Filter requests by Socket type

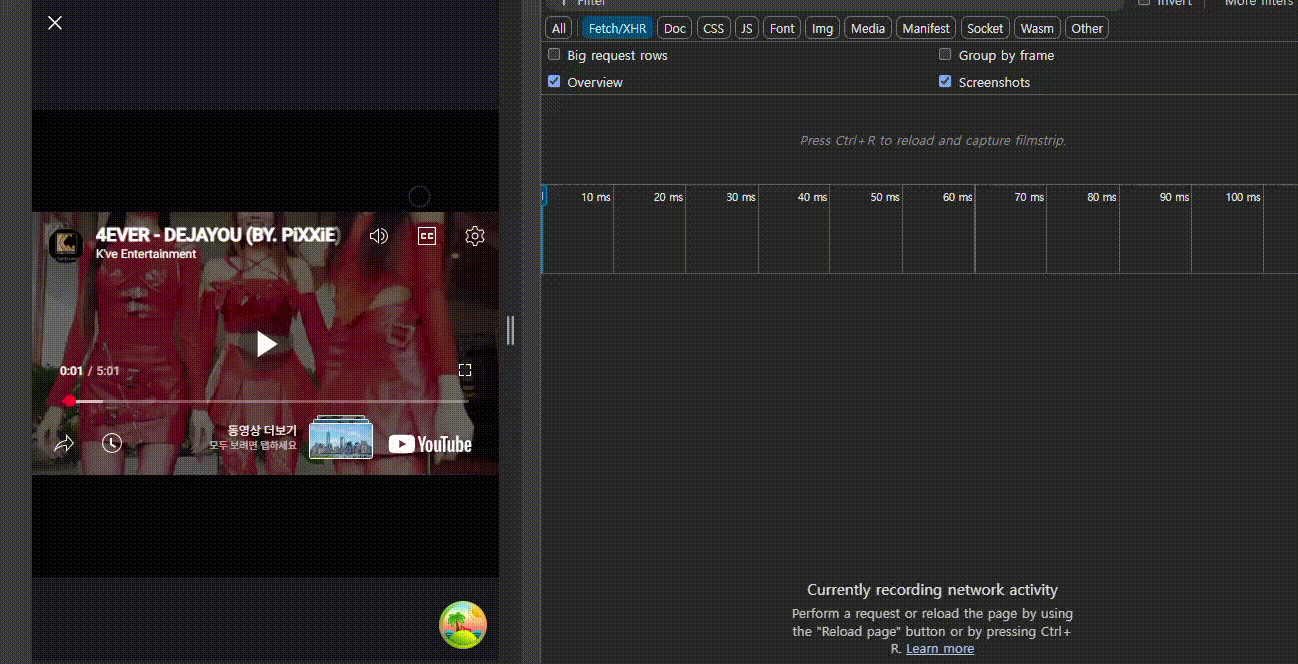coord(985,28)
